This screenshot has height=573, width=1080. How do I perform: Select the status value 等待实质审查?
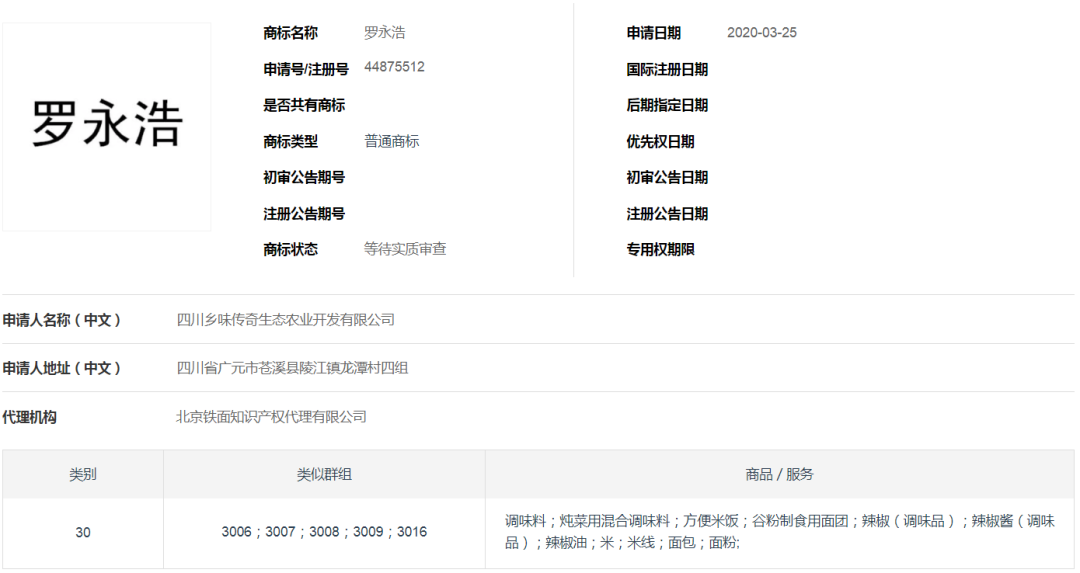pyautogui.click(x=405, y=249)
